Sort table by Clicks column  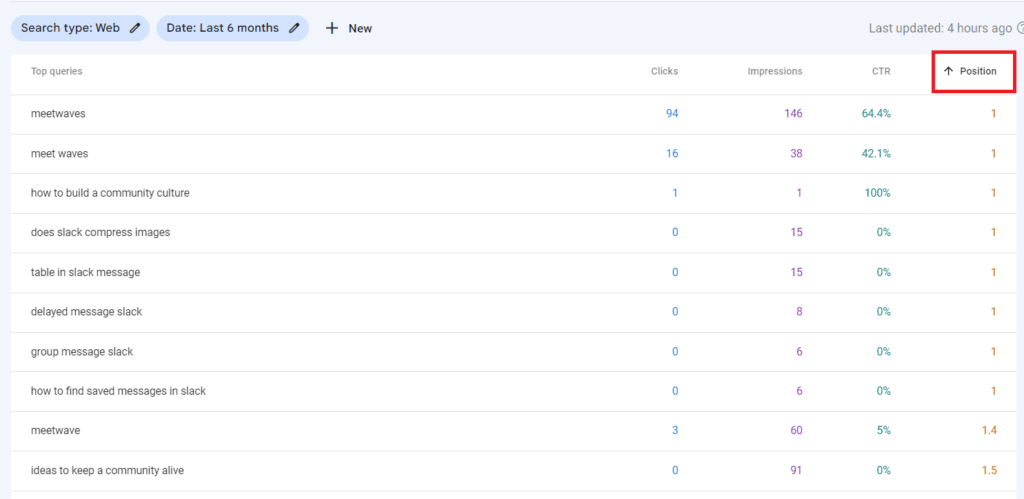click(x=664, y=71)
